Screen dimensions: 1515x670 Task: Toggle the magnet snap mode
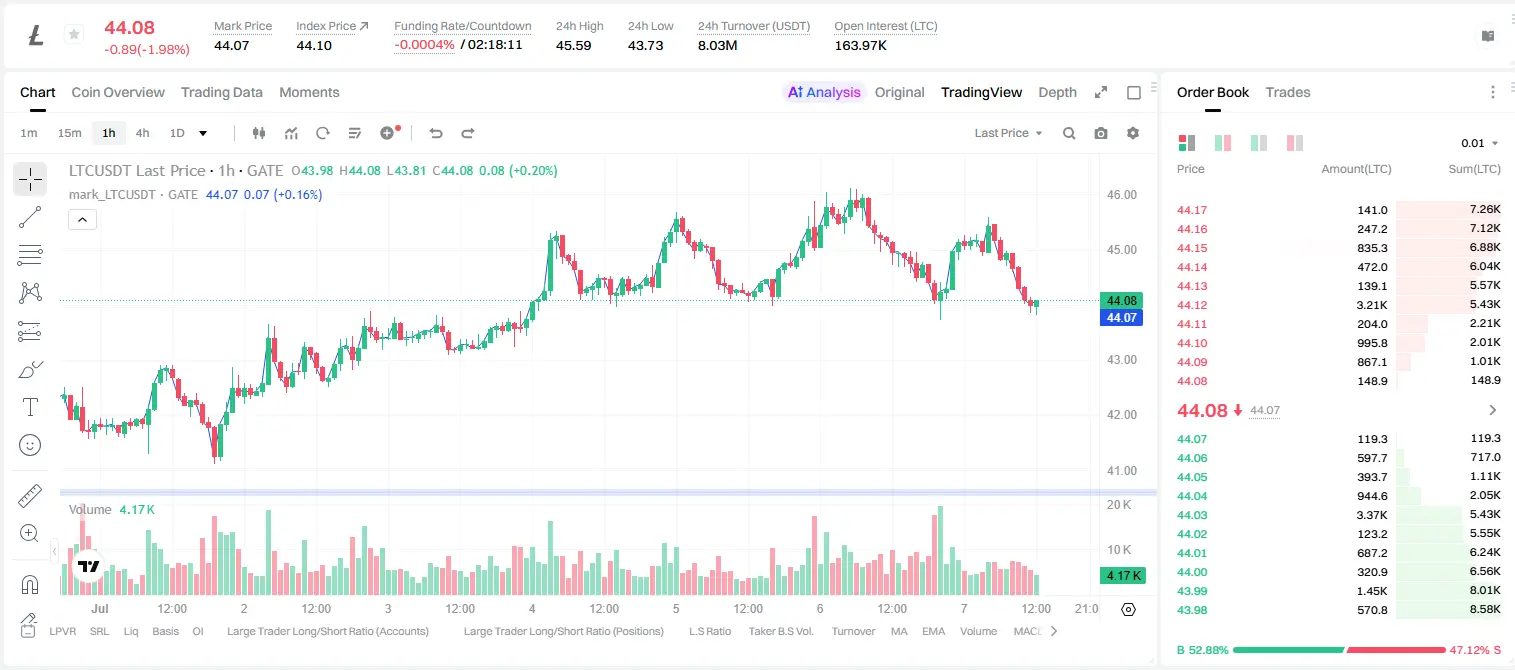coord(30,584)
